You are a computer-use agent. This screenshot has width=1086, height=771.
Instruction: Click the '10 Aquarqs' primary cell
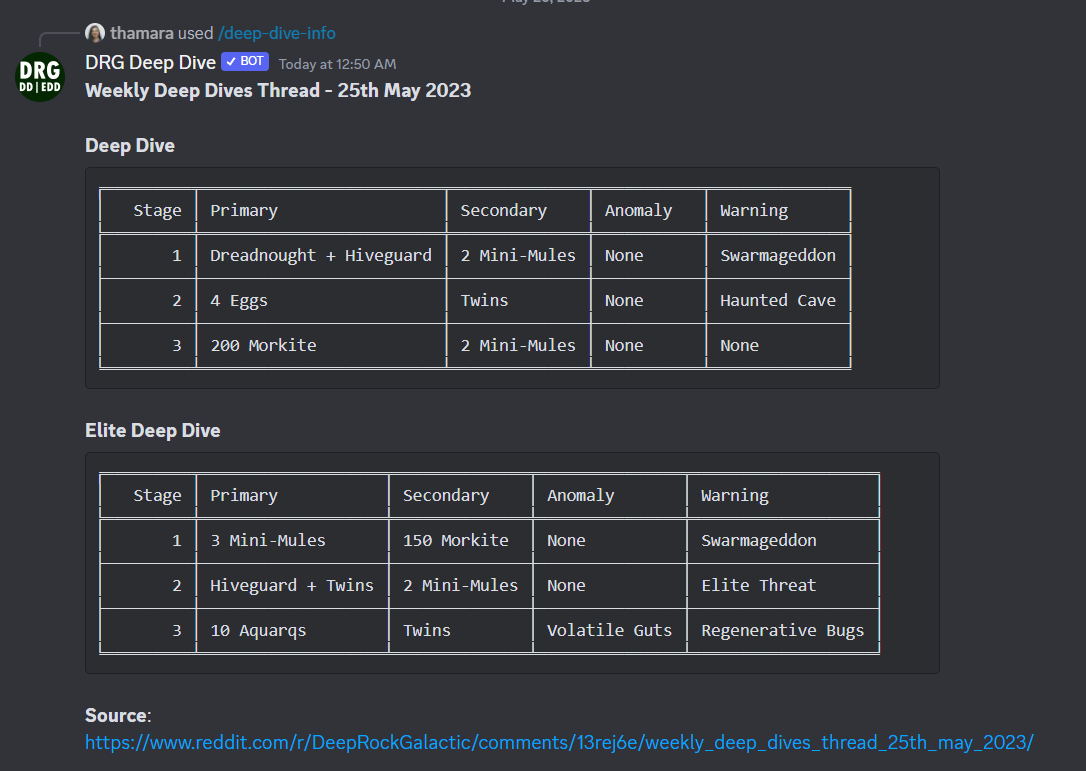(x=258, y=631)
